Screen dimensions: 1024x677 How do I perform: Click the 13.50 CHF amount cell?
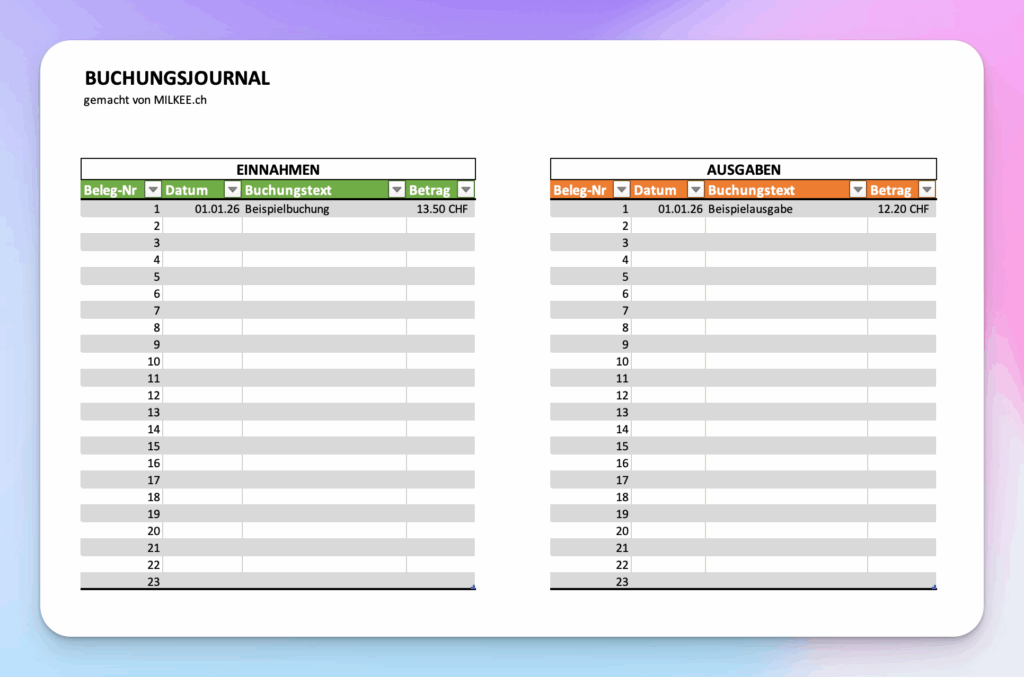click(x=441, y=209)
